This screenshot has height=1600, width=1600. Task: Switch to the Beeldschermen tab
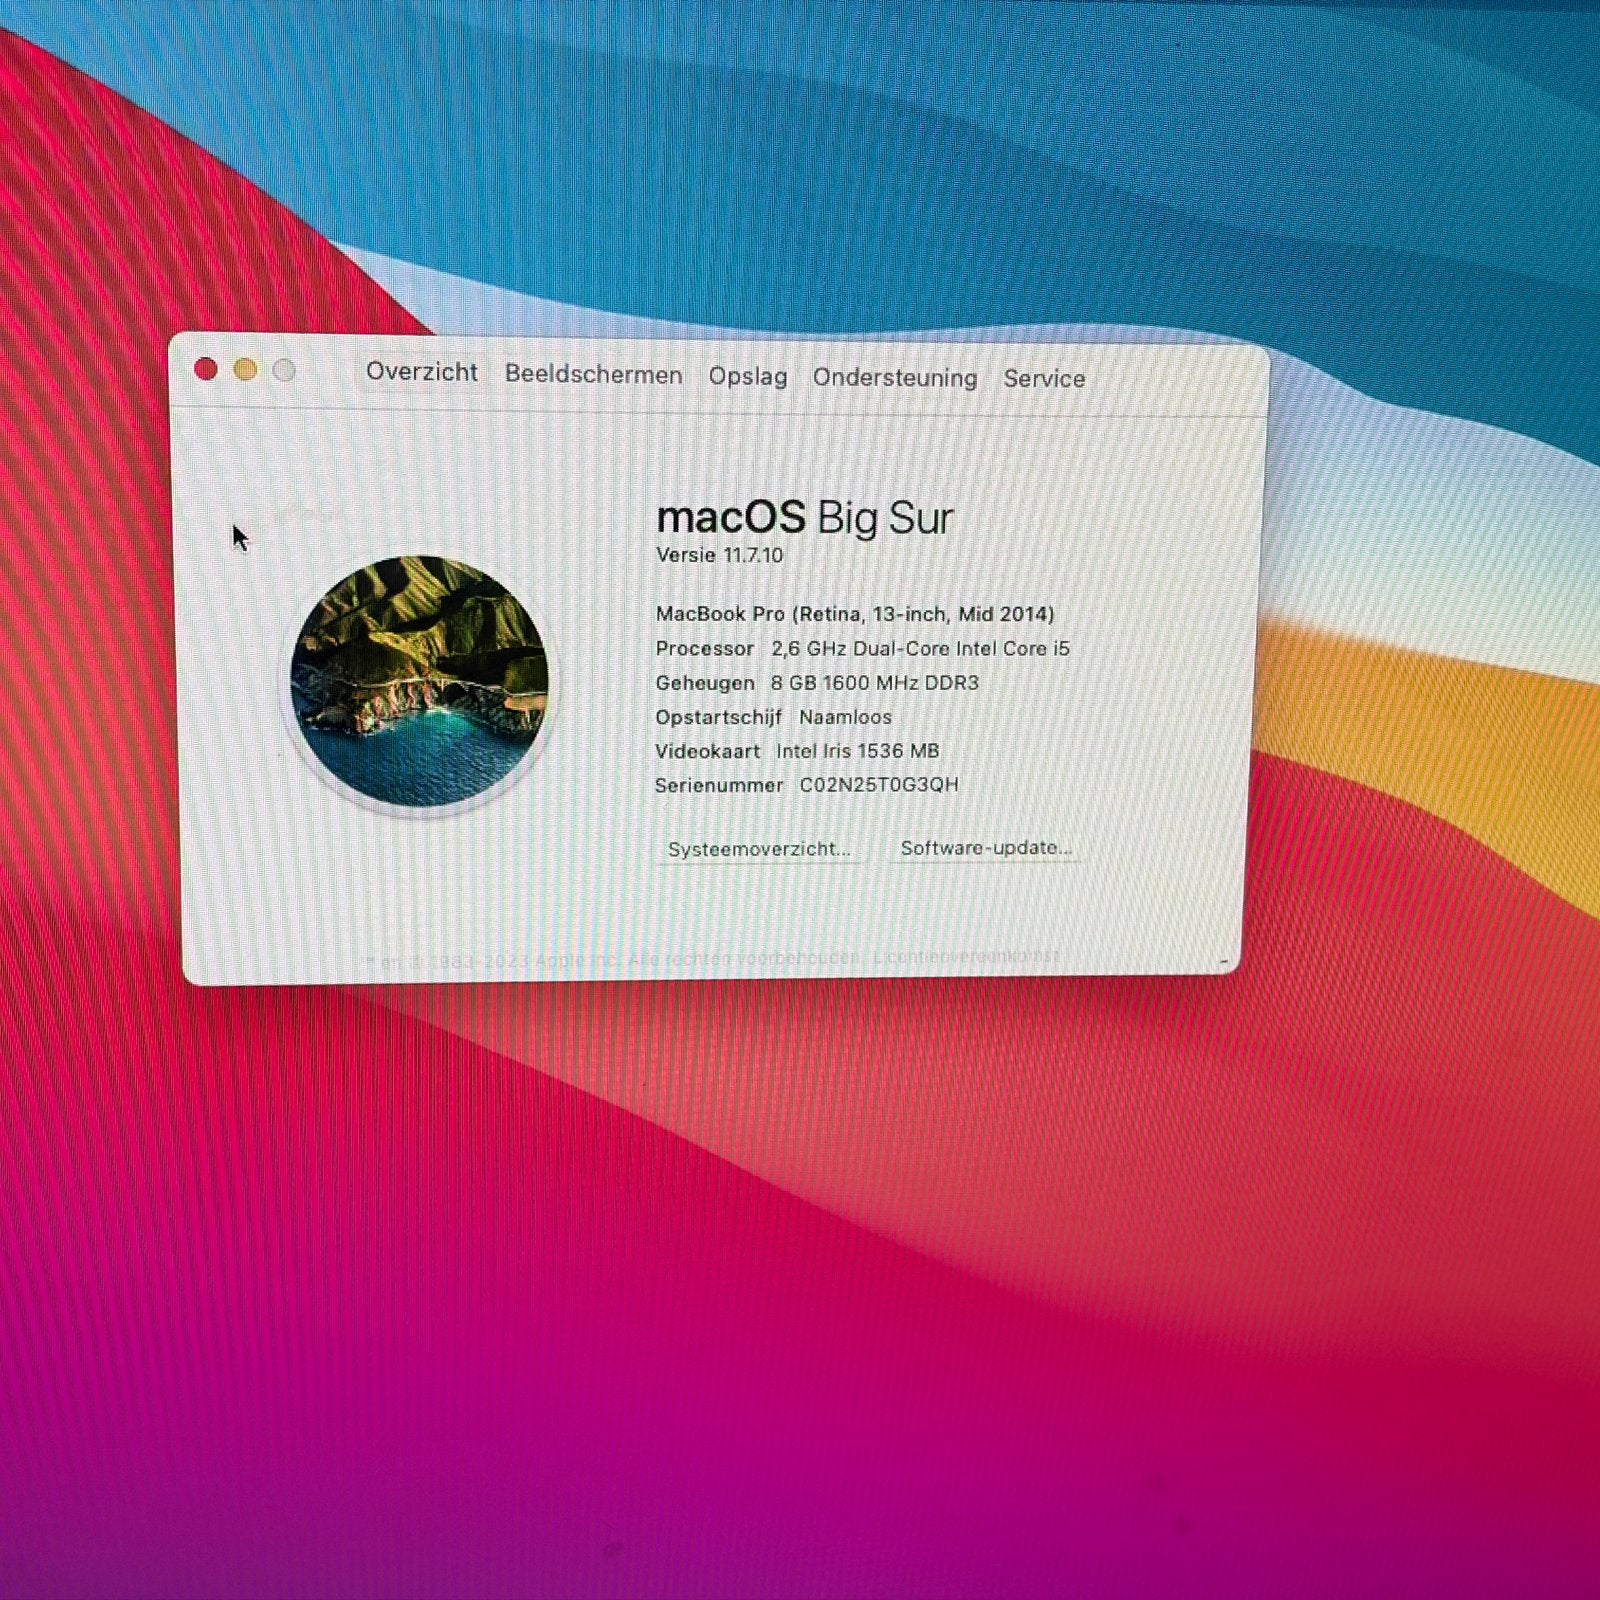pyautogui.click(x=593, y=374)
